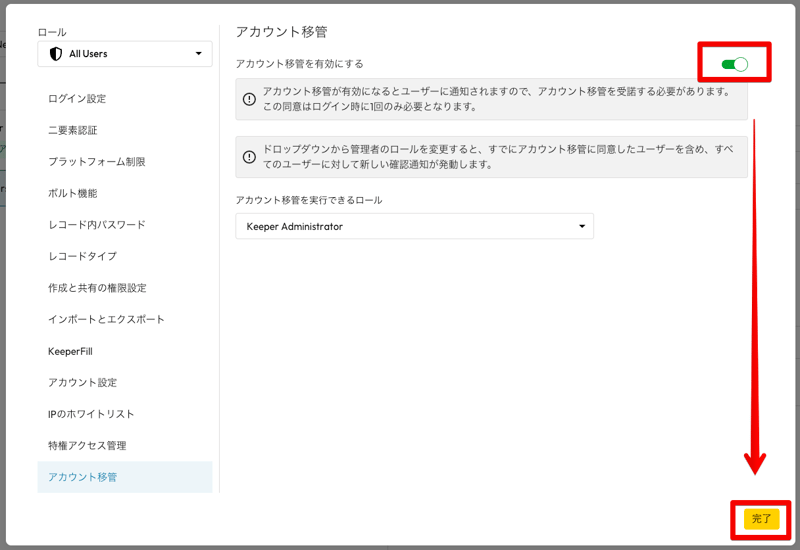800x550 pixels.
Task: Open レコードタイプ settings
Action: 82,256
